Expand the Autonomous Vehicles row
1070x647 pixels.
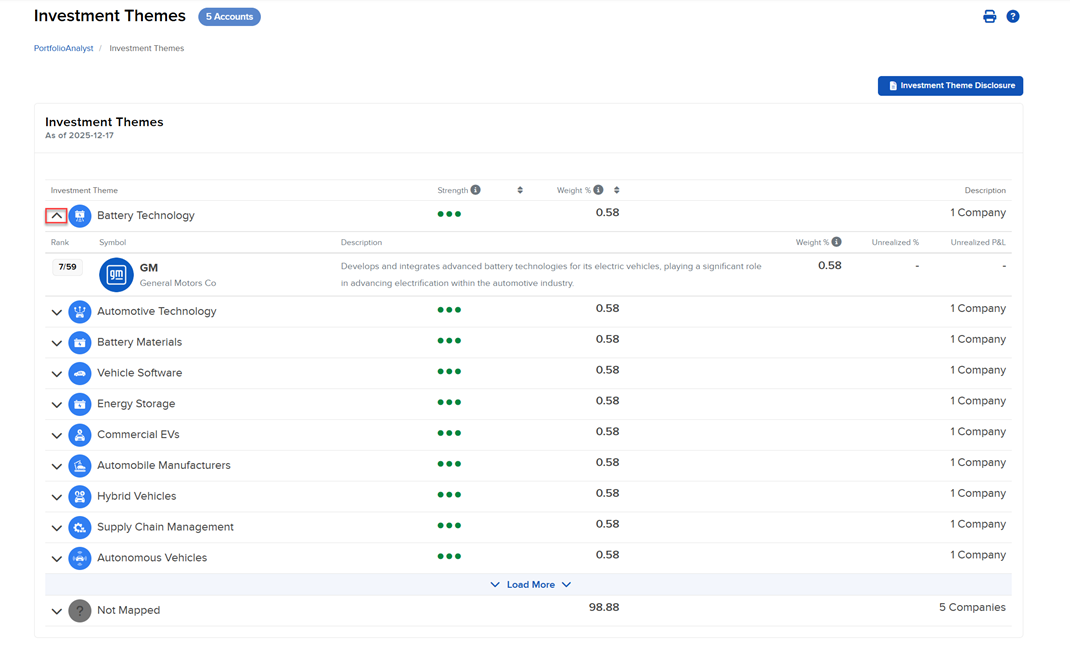57,559
